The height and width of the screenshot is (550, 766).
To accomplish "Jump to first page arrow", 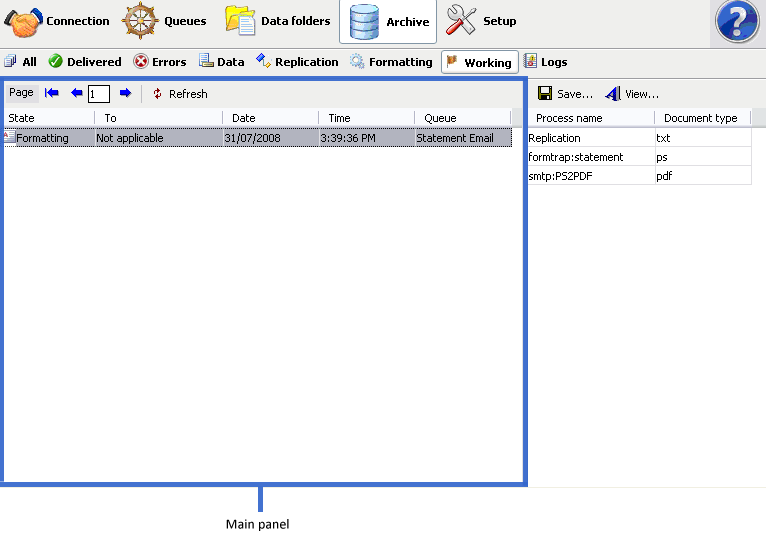I will point(52,93).
